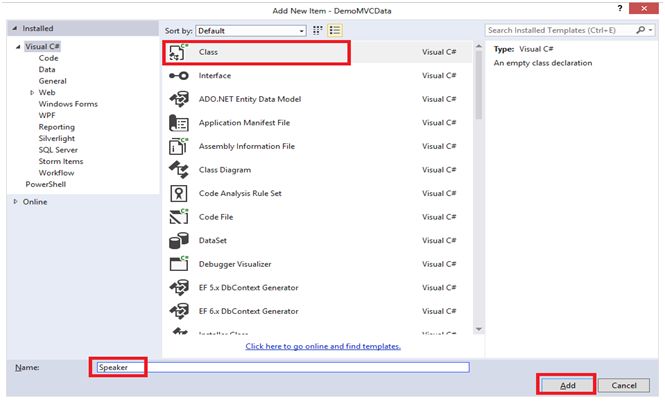Select the General category
The height and width of the screenshot is (401, 665).
(53, 81)
